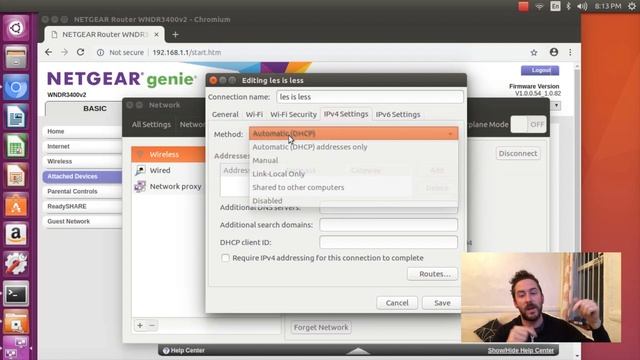Reload the router page
The height and width of the screenshot is (360, 640).
tap(80, 52)
